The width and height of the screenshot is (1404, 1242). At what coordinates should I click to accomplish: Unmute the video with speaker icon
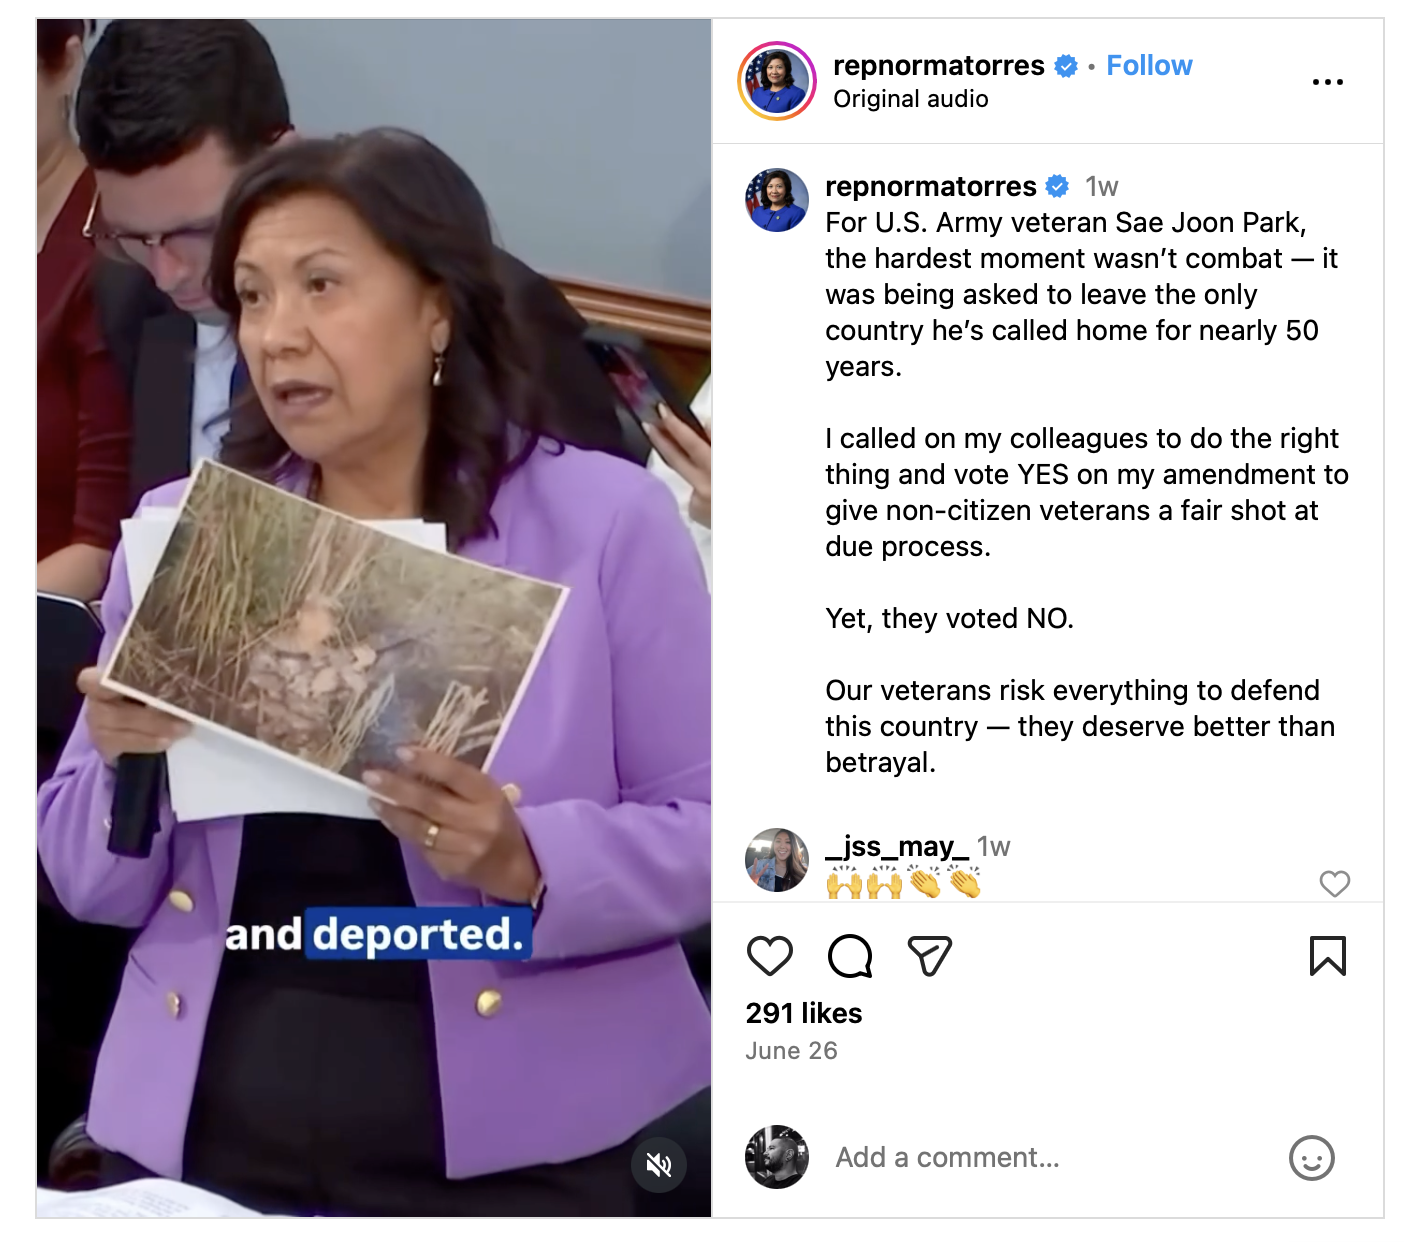click(x=659, y=1164)
